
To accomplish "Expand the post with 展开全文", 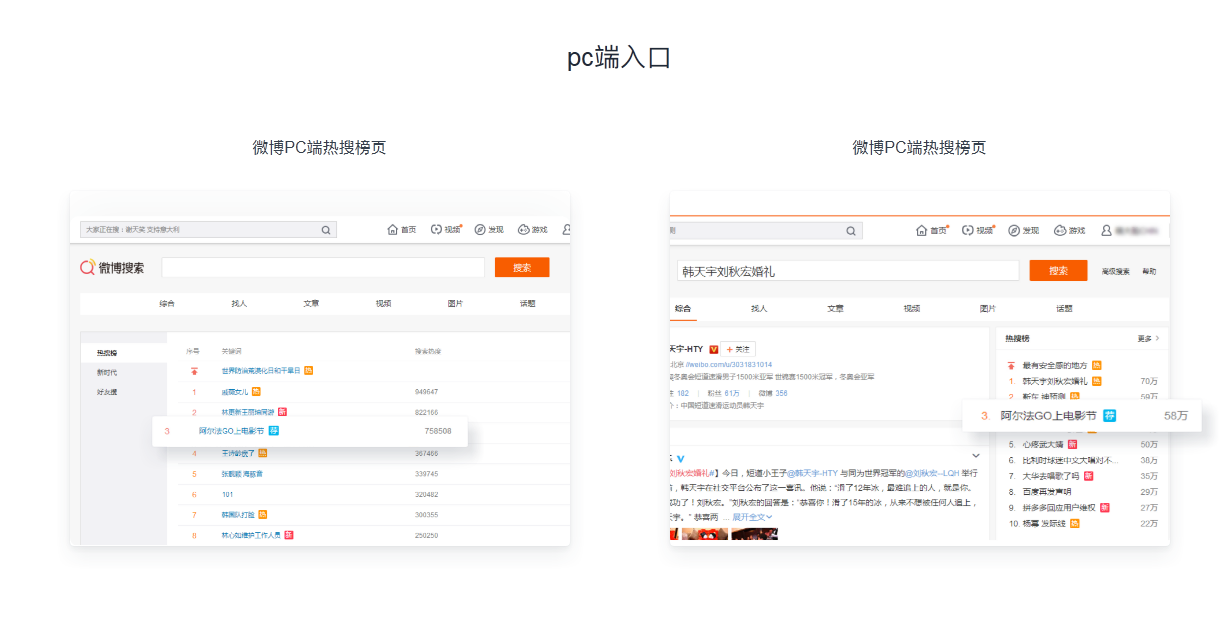I will click(x=752, y=517).
